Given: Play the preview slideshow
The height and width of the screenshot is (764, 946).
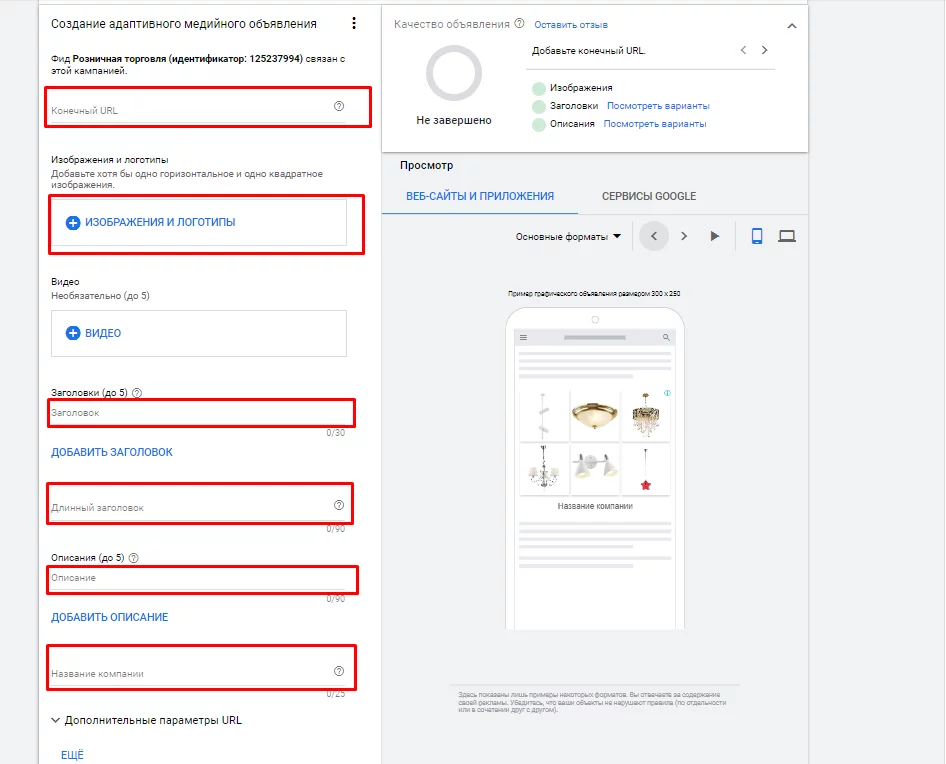Looking at the screenshot, I should 714,236.
